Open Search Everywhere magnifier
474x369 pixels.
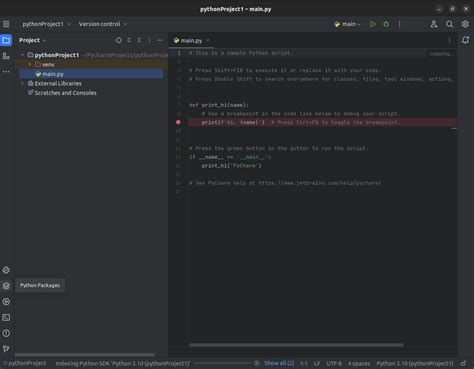[449, 24]
